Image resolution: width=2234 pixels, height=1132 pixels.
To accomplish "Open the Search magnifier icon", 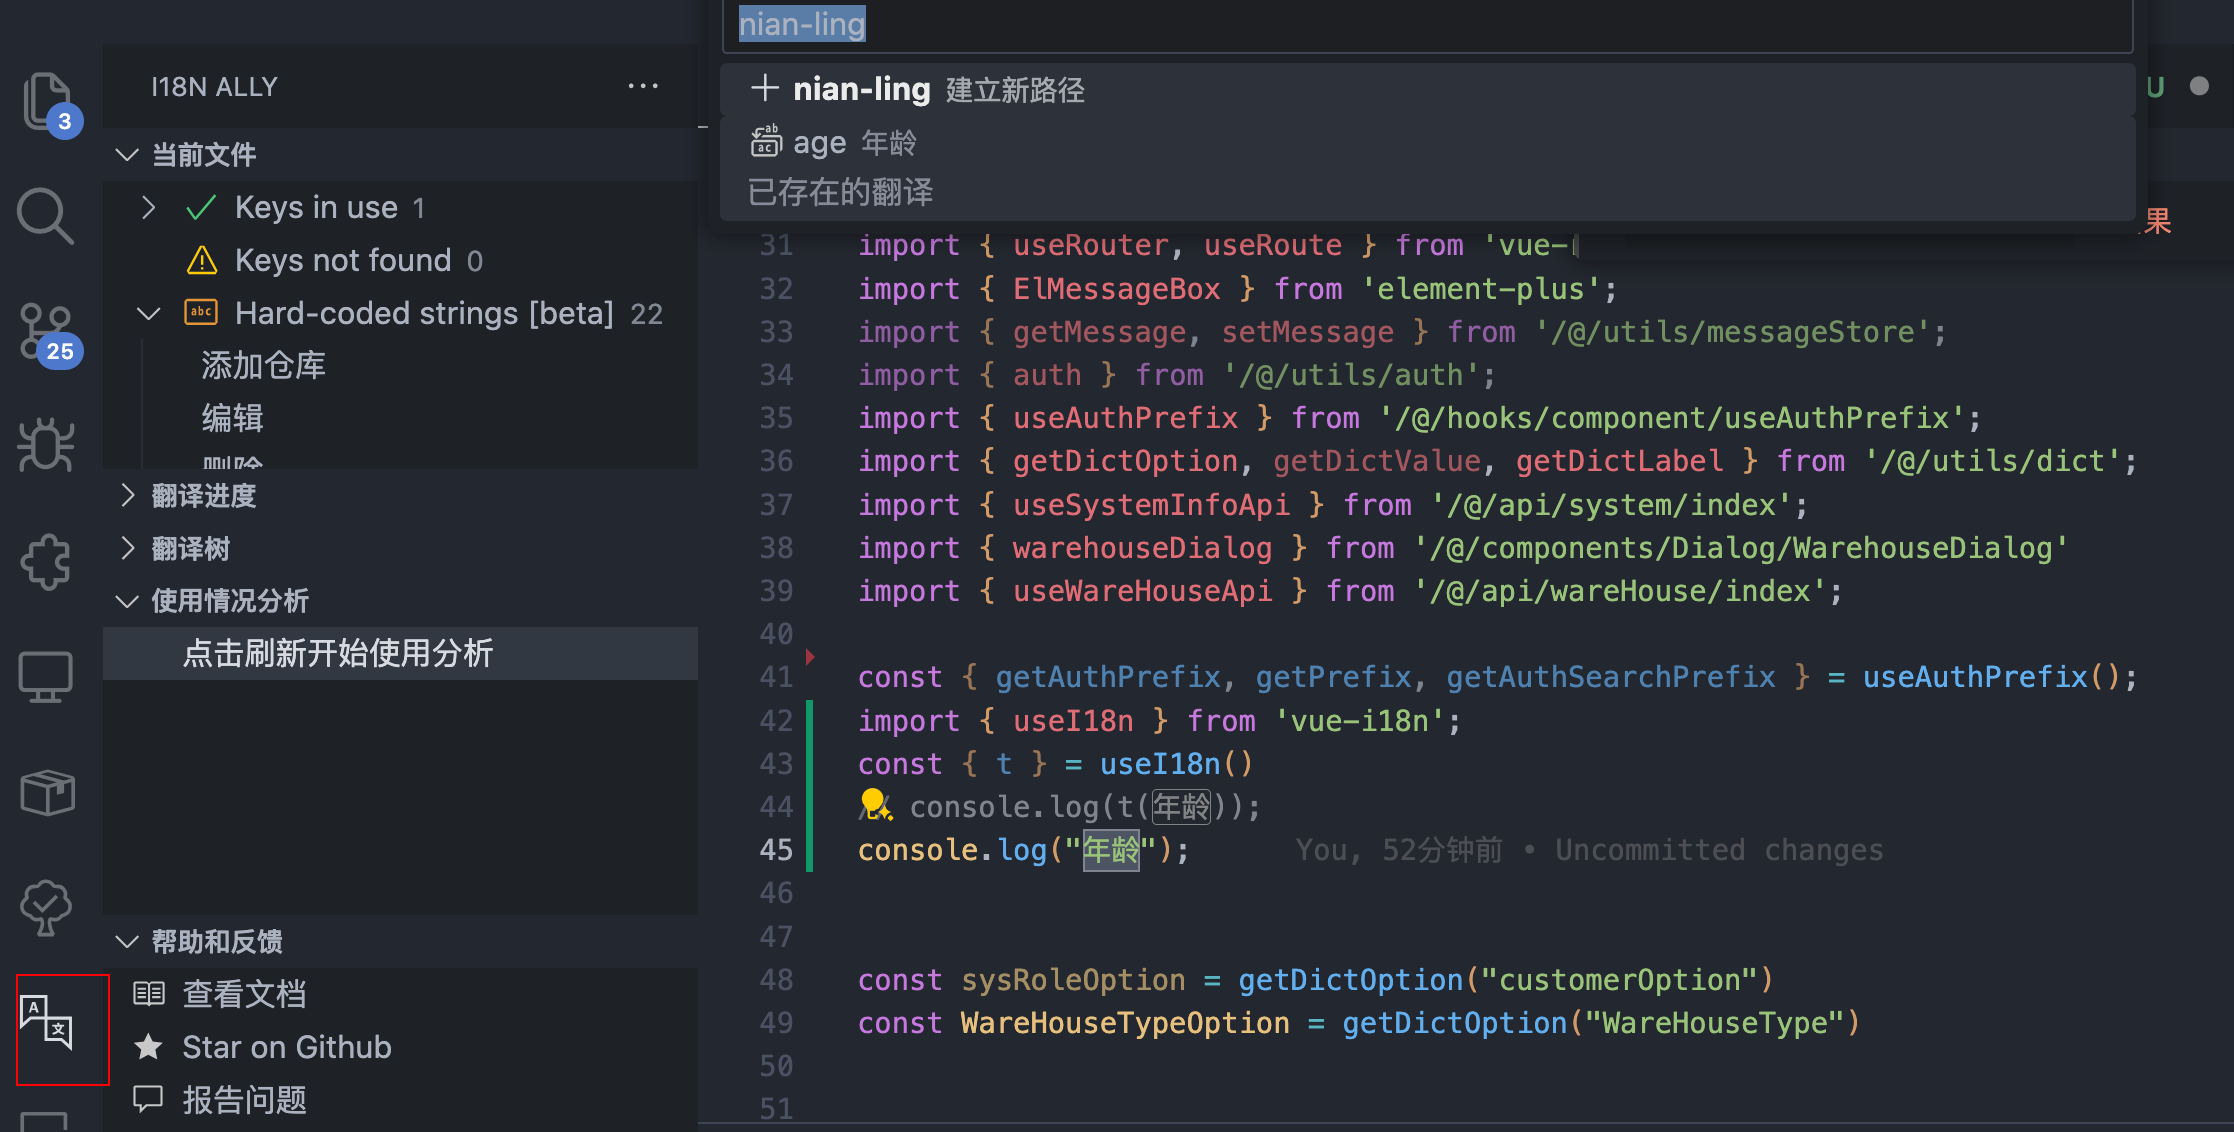I will click(45, 215).
